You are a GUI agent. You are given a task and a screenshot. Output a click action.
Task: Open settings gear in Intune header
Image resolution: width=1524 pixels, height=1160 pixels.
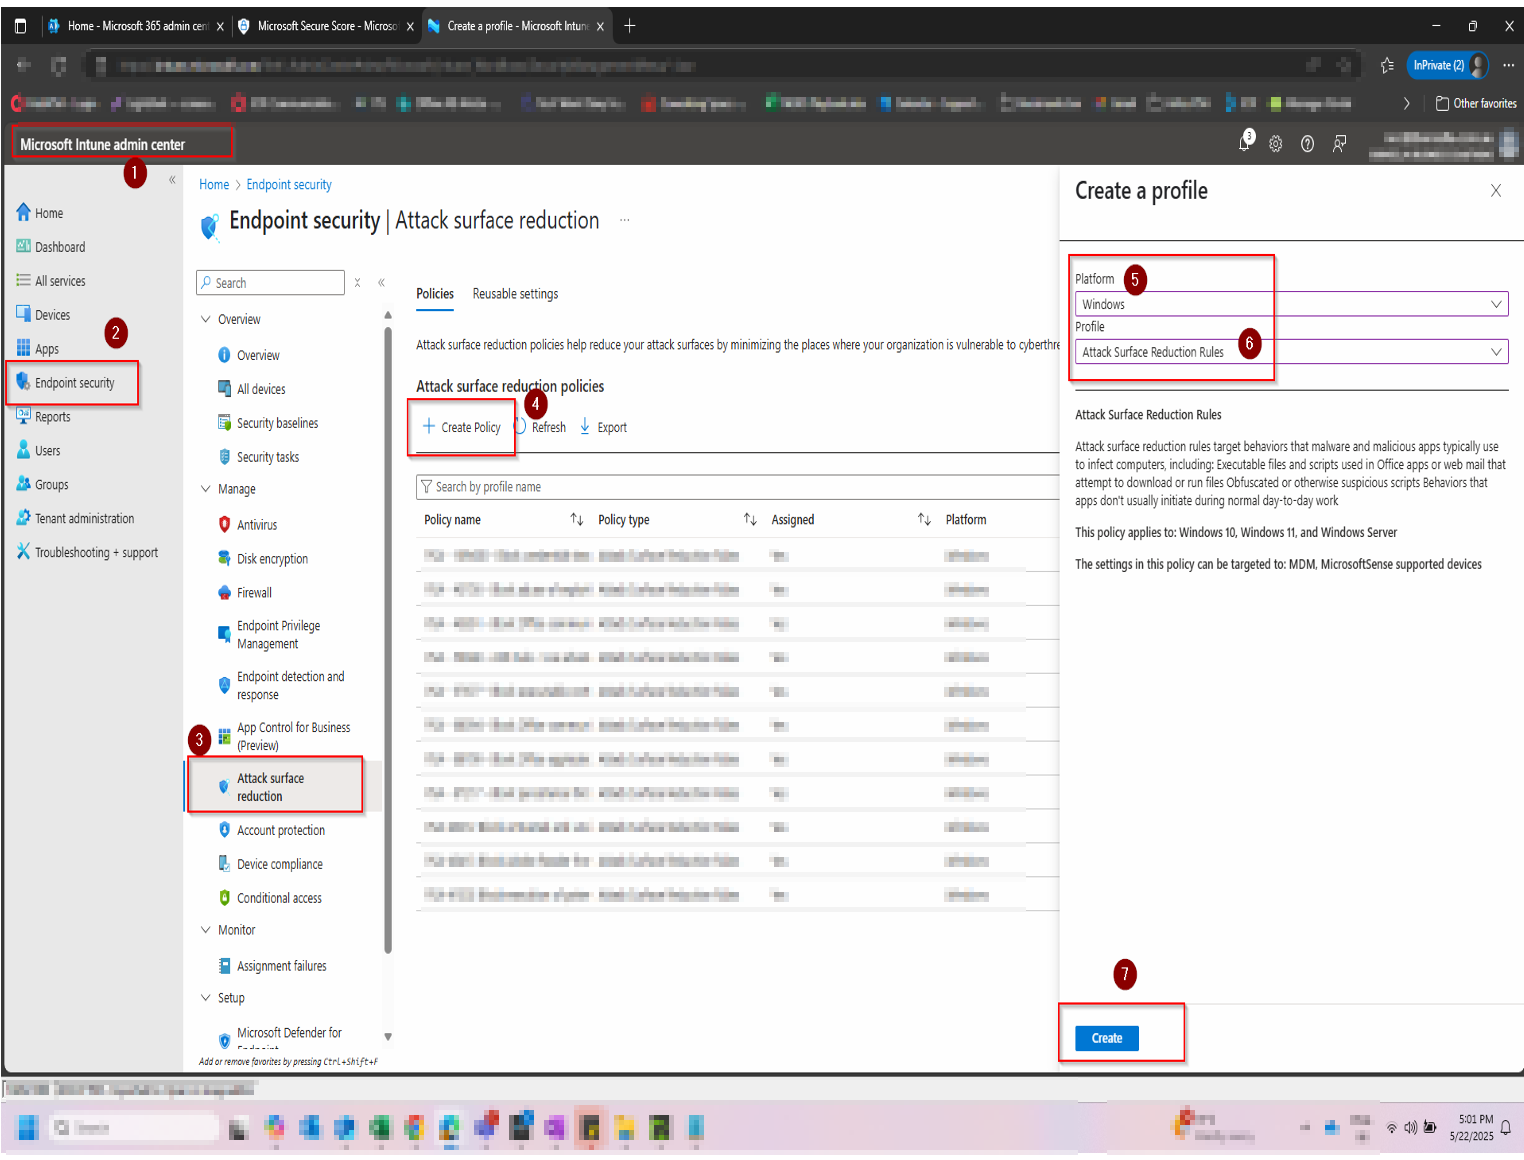pos(1276,144)
